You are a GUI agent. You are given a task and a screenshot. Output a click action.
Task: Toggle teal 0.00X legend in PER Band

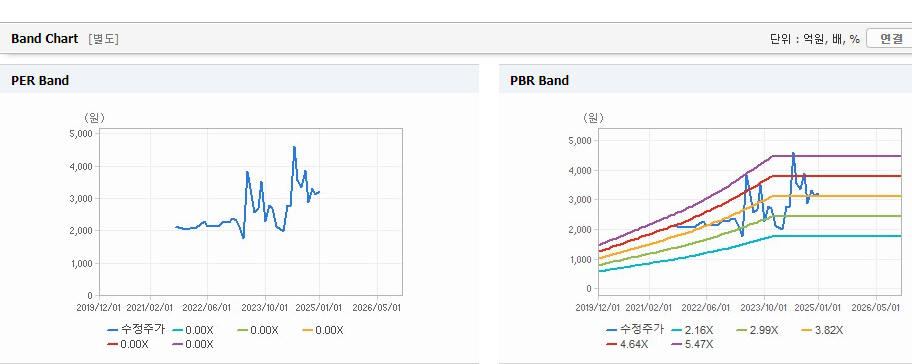coord(194,330)
